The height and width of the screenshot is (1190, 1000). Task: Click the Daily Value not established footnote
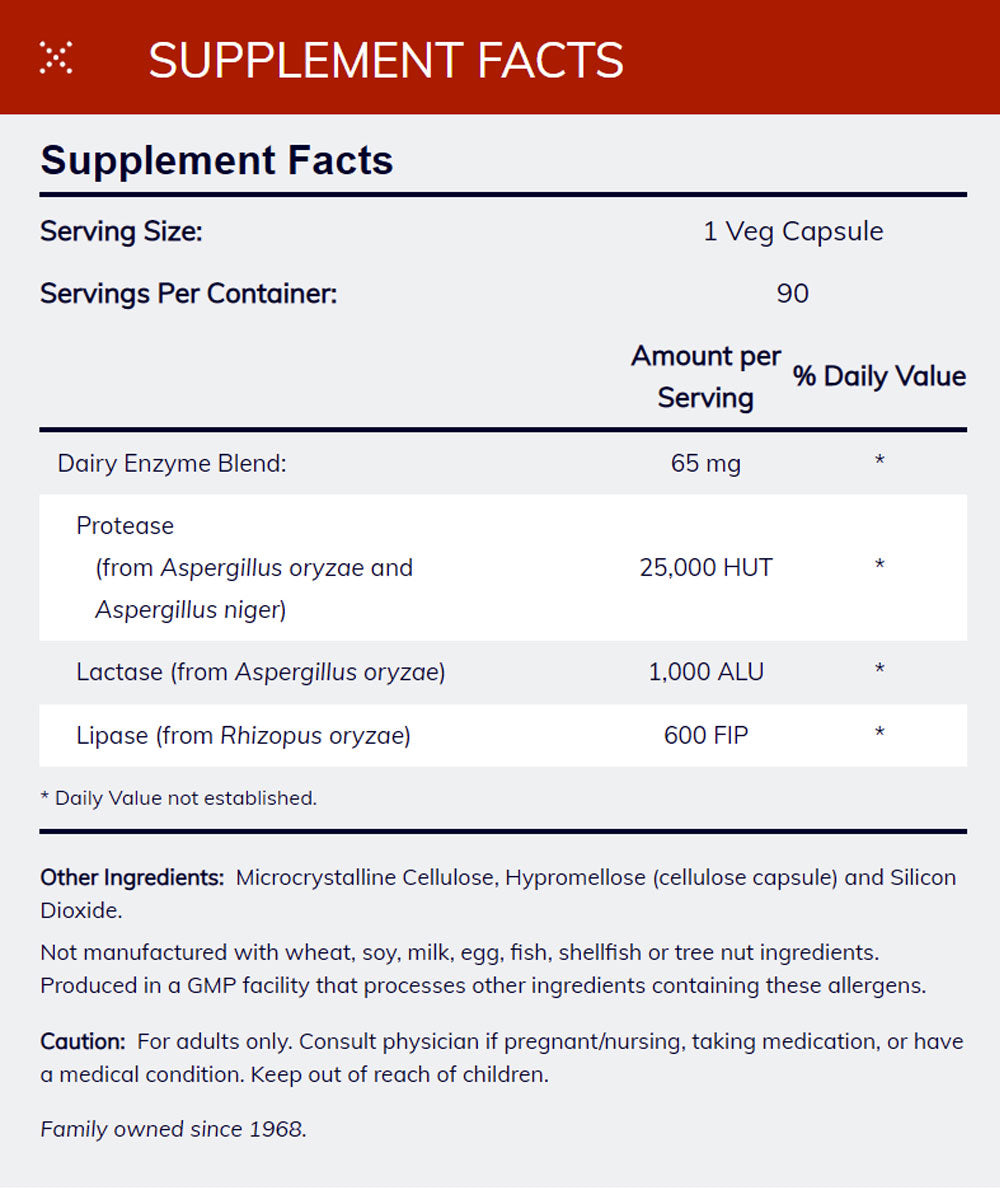pos(178,798)
